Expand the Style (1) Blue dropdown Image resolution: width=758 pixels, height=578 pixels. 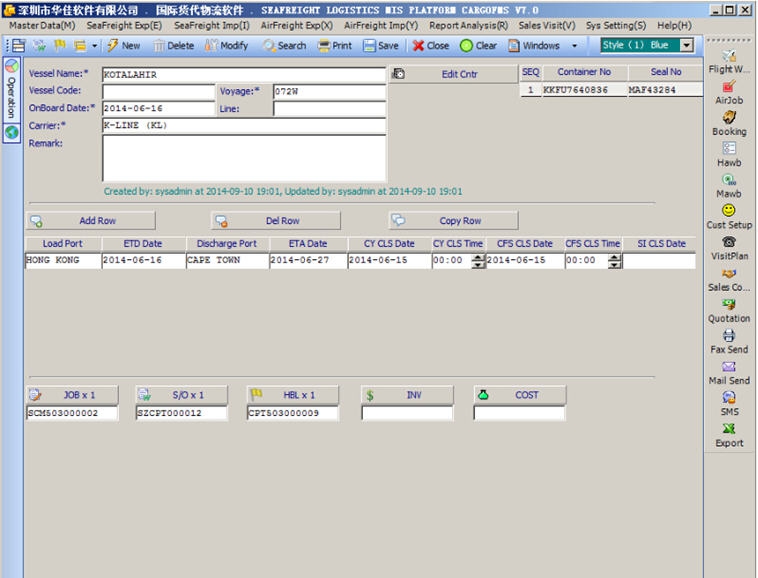pos(686,46)
